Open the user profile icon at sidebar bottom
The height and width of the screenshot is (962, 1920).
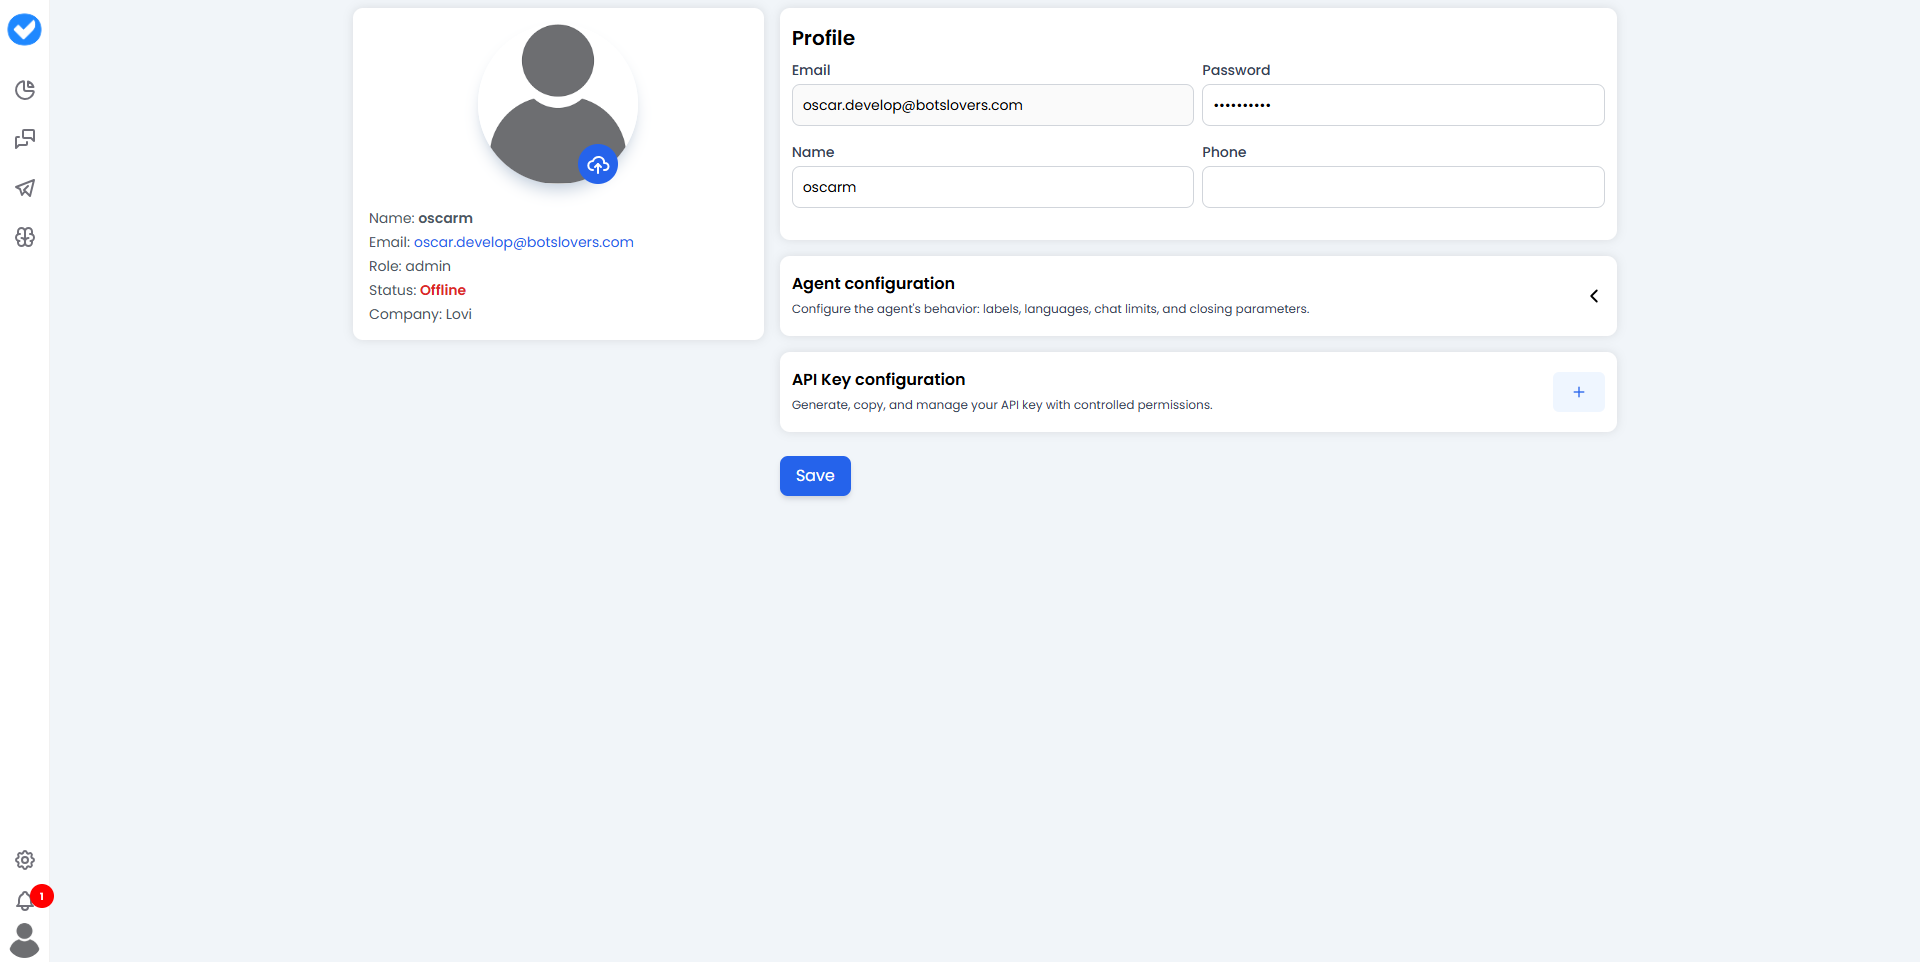25,940
